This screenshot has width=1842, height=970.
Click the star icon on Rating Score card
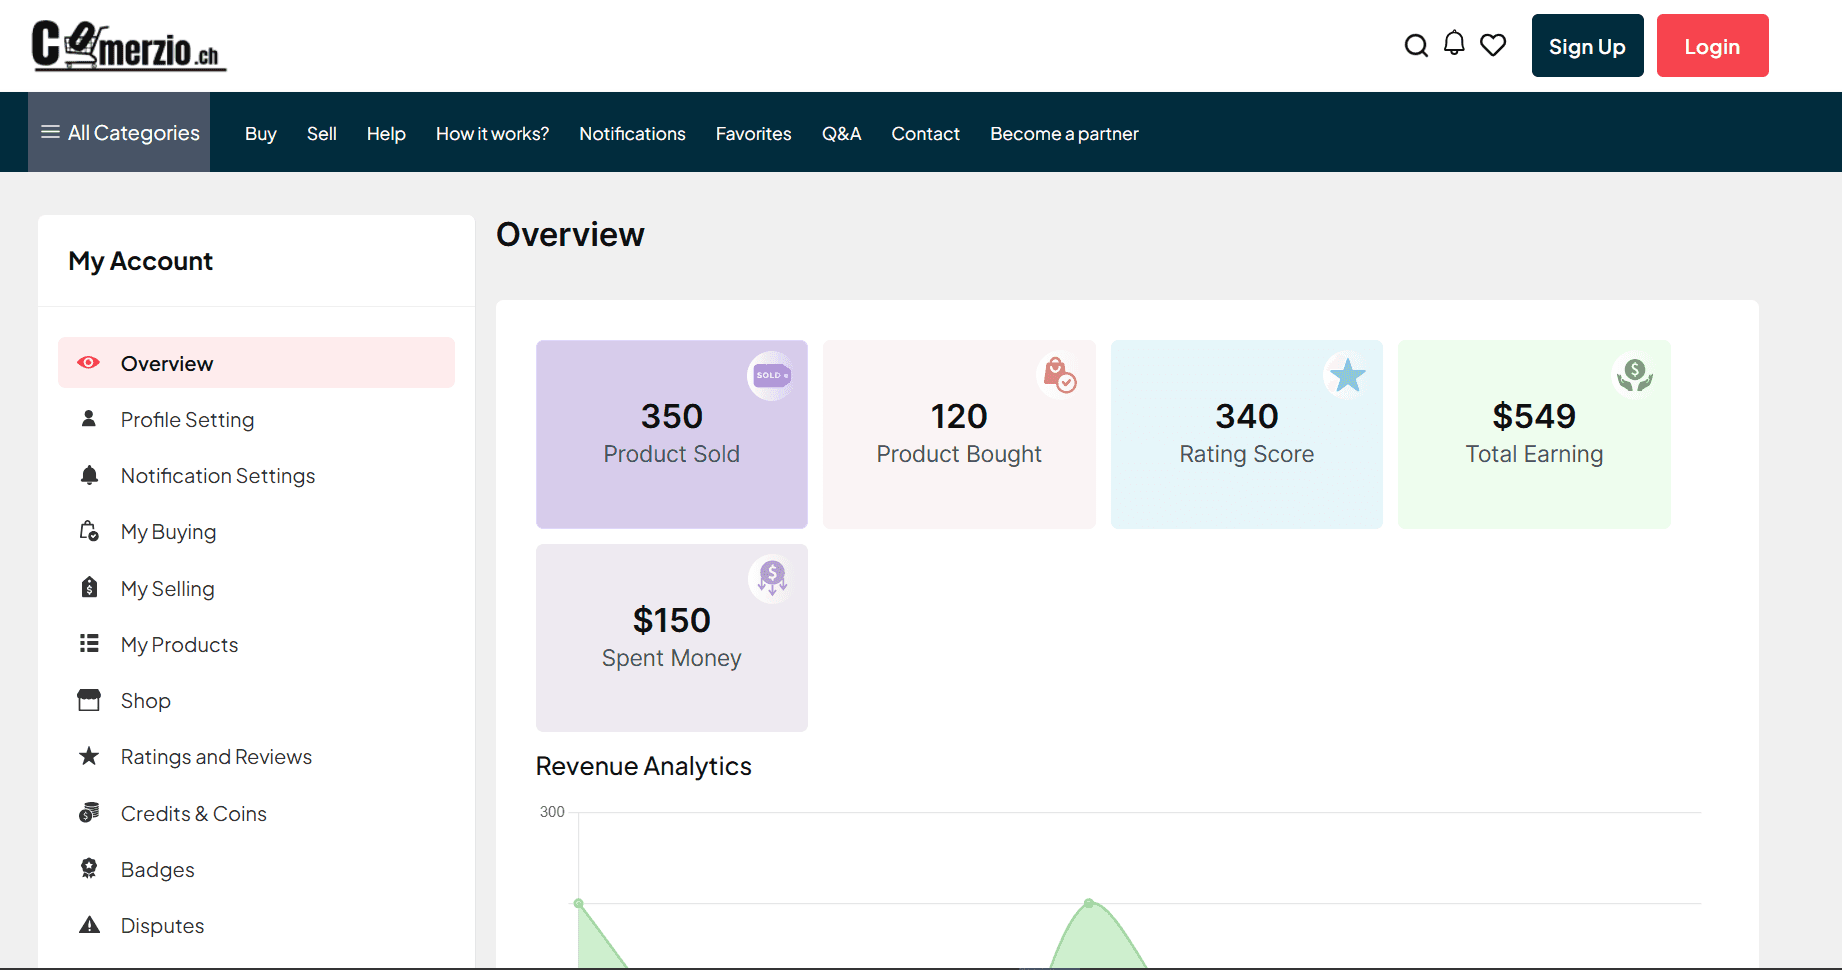tap(1347, 375)
